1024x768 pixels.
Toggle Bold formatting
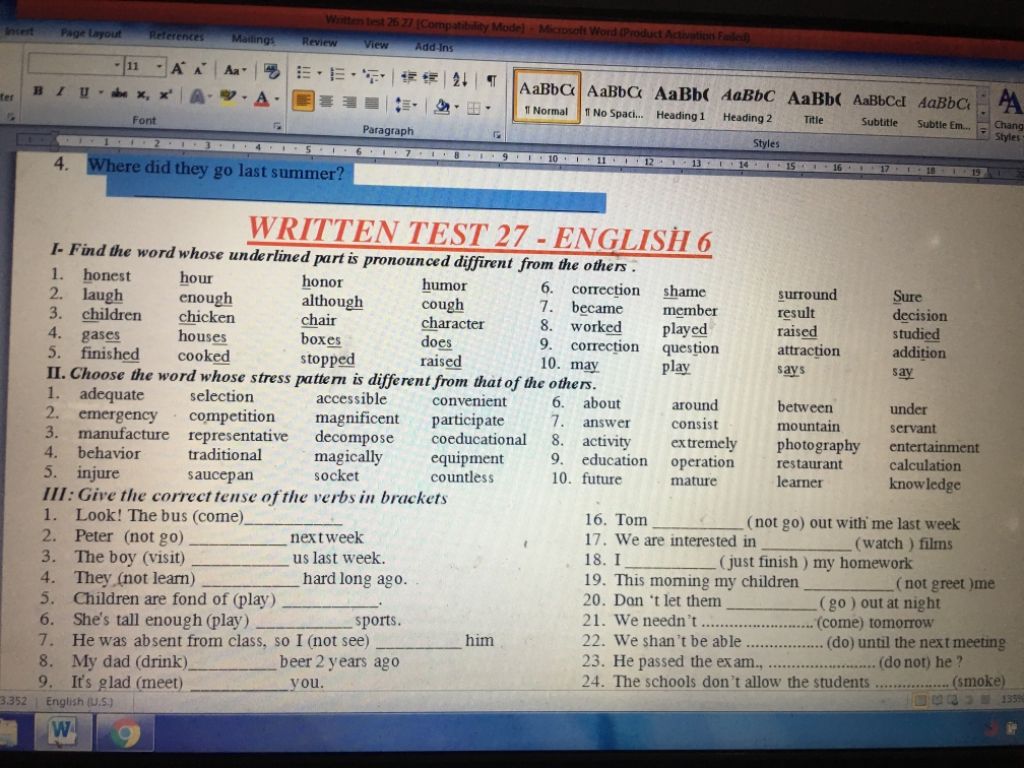tap(38, 91)
